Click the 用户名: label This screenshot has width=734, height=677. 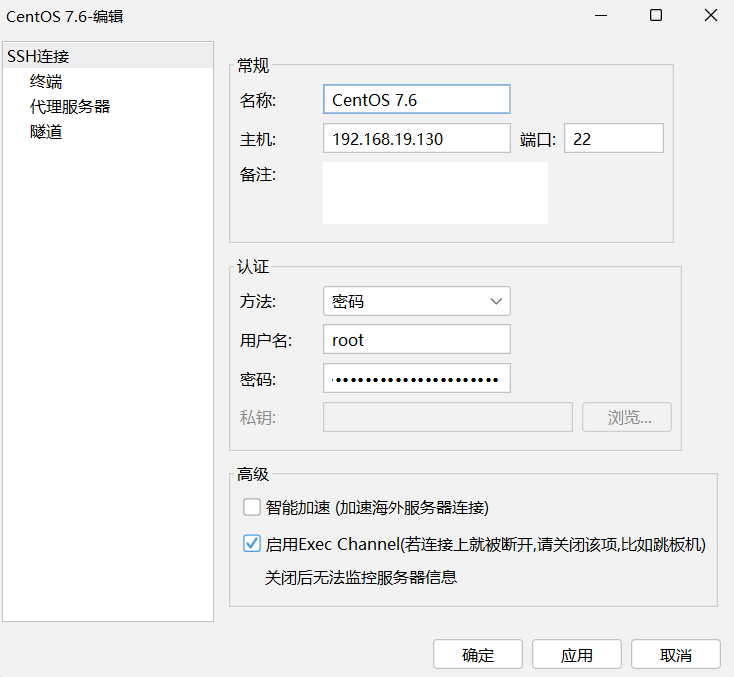[266, 340]
